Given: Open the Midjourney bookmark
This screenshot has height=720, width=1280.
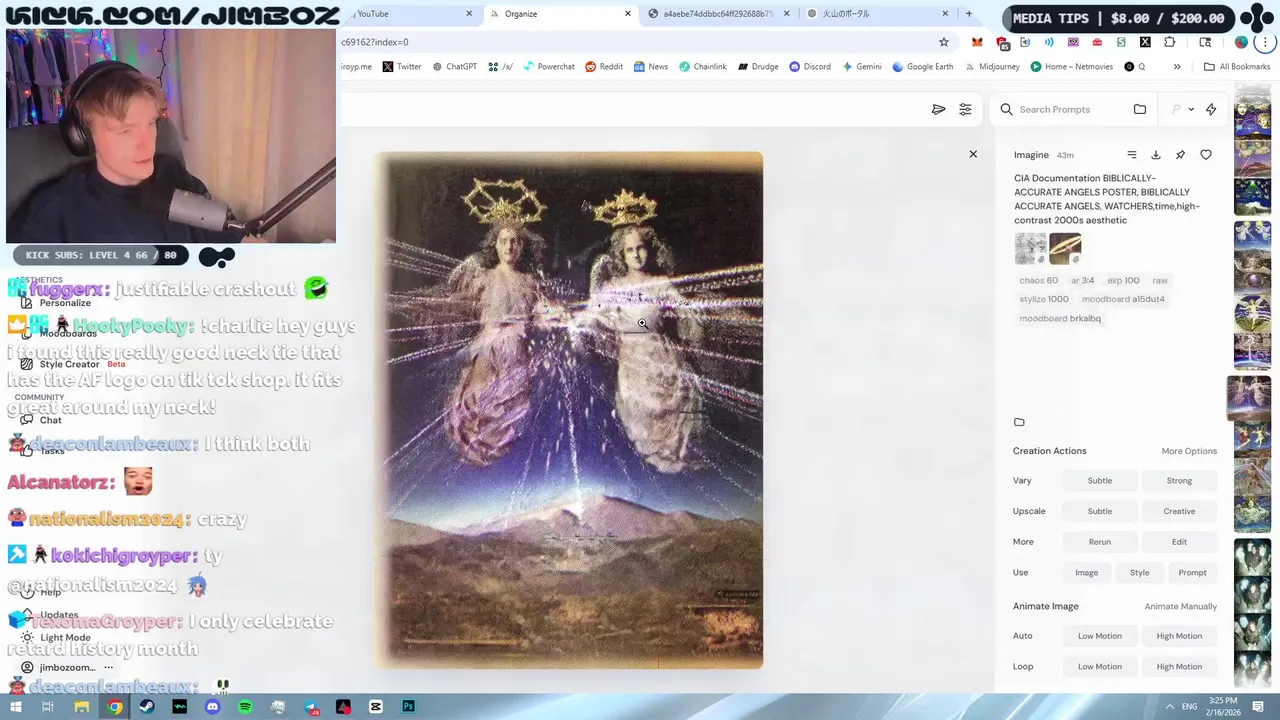Looking at the screenshot, I should (992, 67).
